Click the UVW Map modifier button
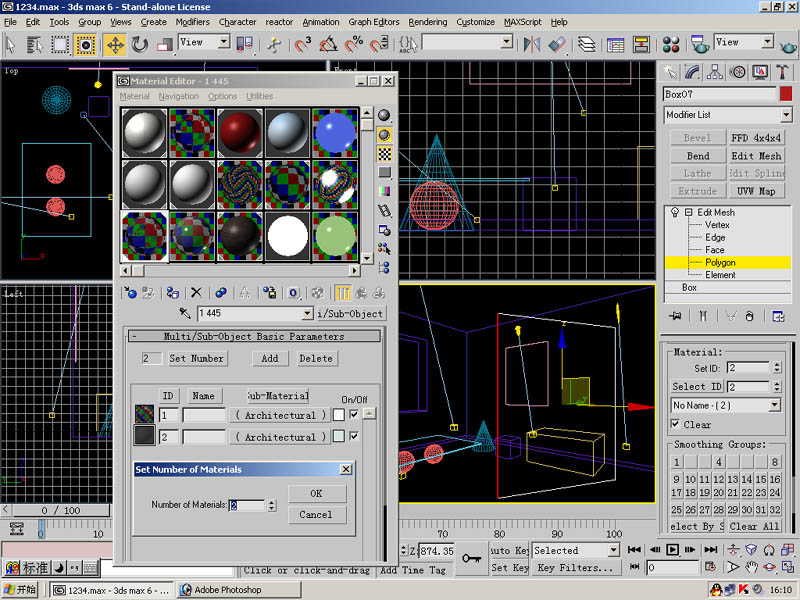The image size is (800, 600). [x=756, y=191]
